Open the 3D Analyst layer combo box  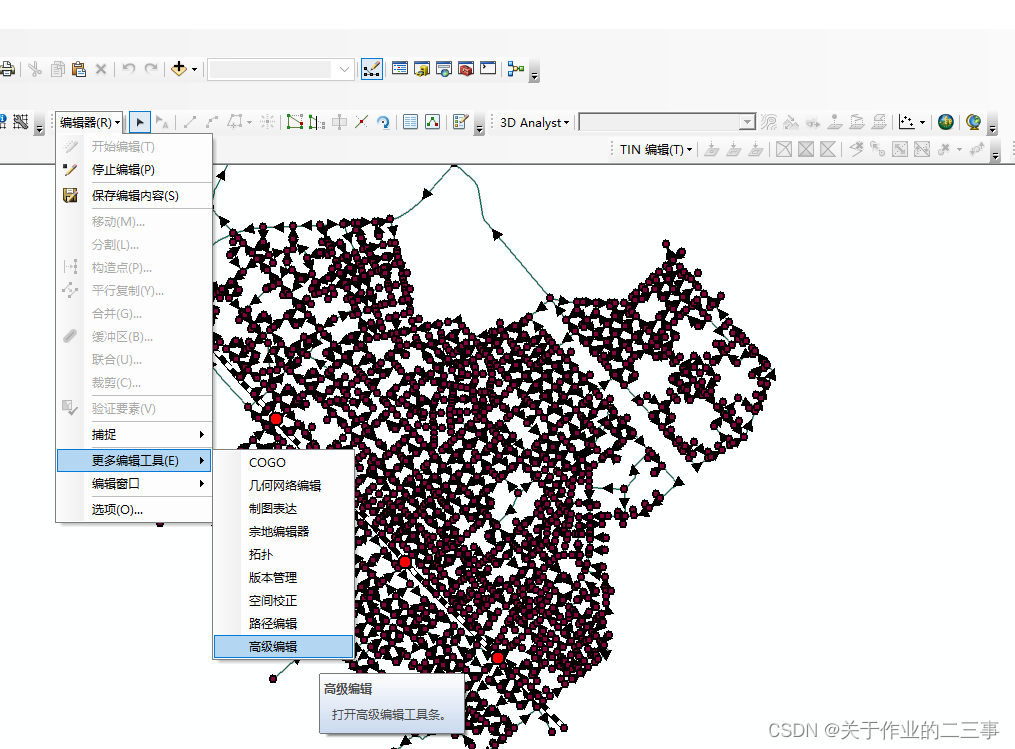[667, 122]
